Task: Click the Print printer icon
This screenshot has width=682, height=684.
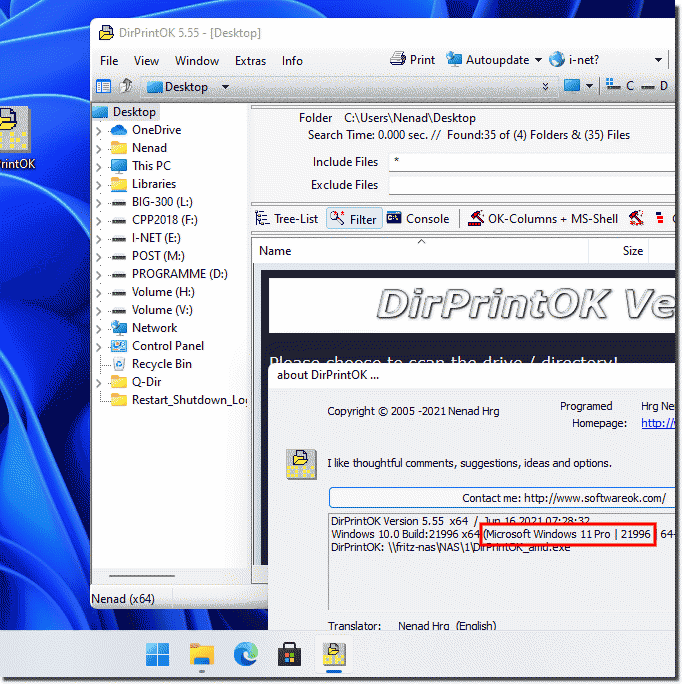Action: coord(398,58)
